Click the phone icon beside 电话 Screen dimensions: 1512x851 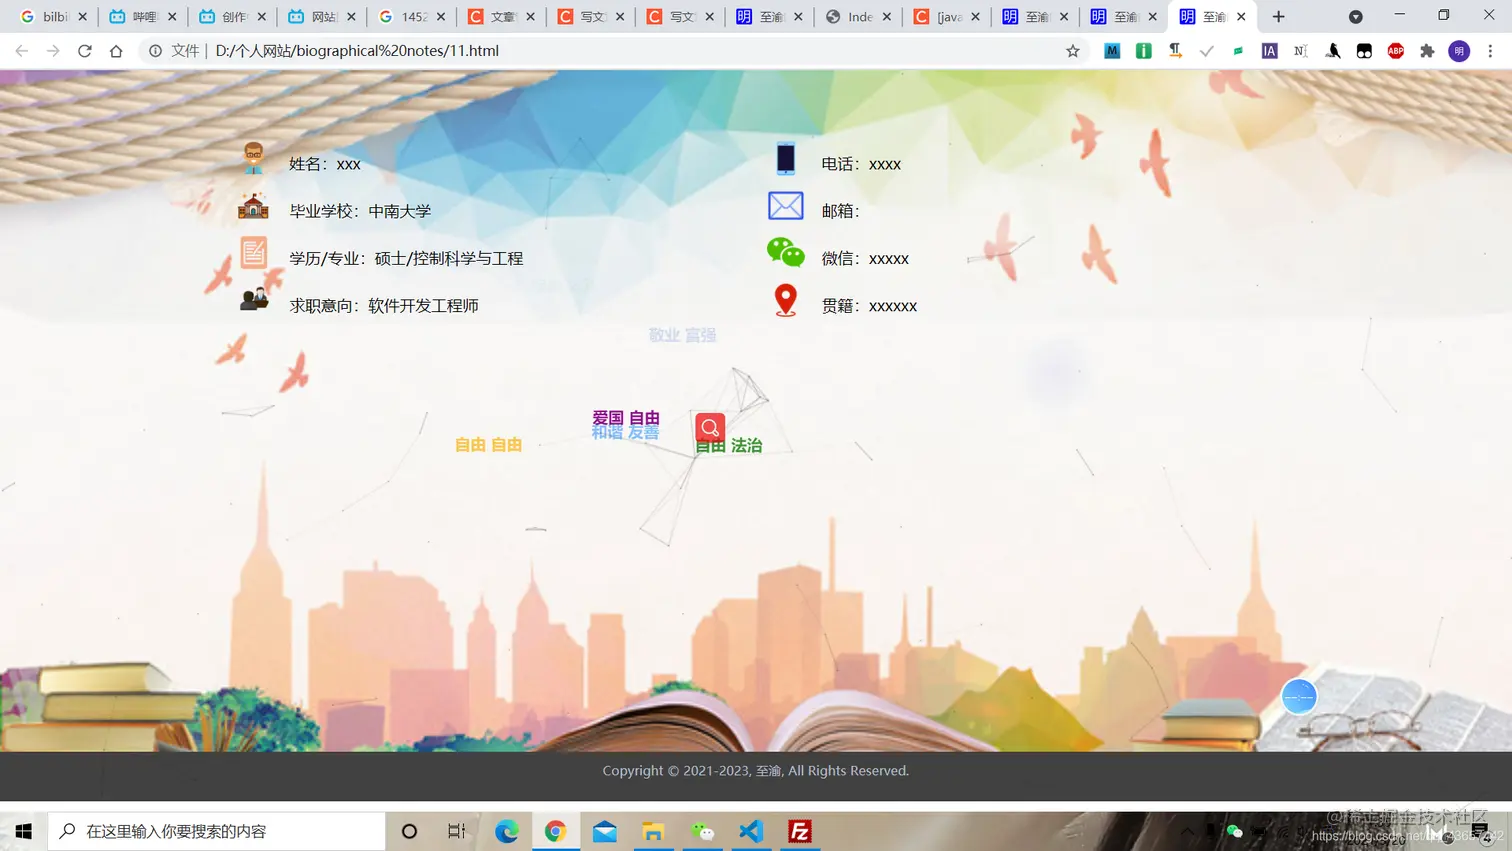pos(786,158)
